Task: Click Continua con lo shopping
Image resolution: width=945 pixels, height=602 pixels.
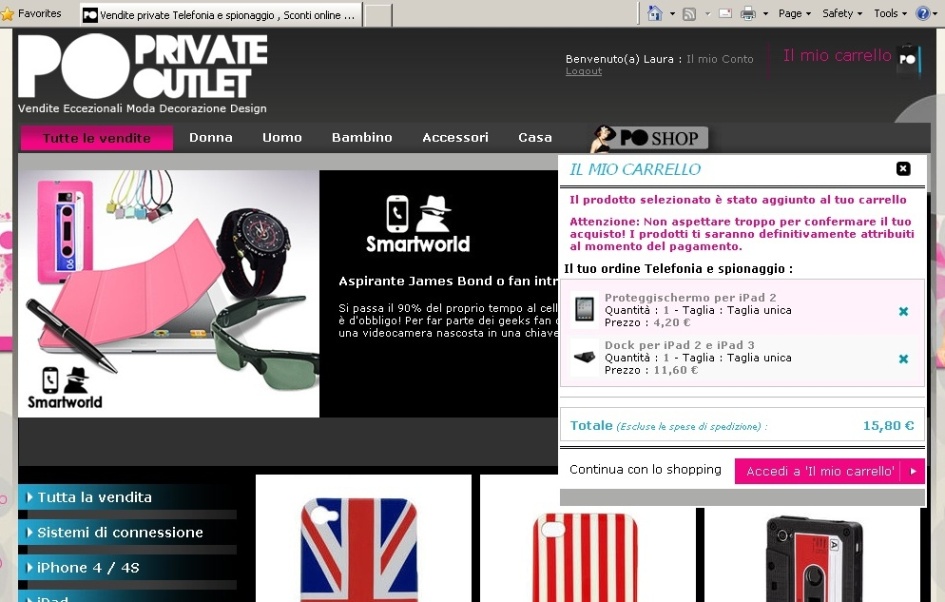Action: click(x=645, y=469)
